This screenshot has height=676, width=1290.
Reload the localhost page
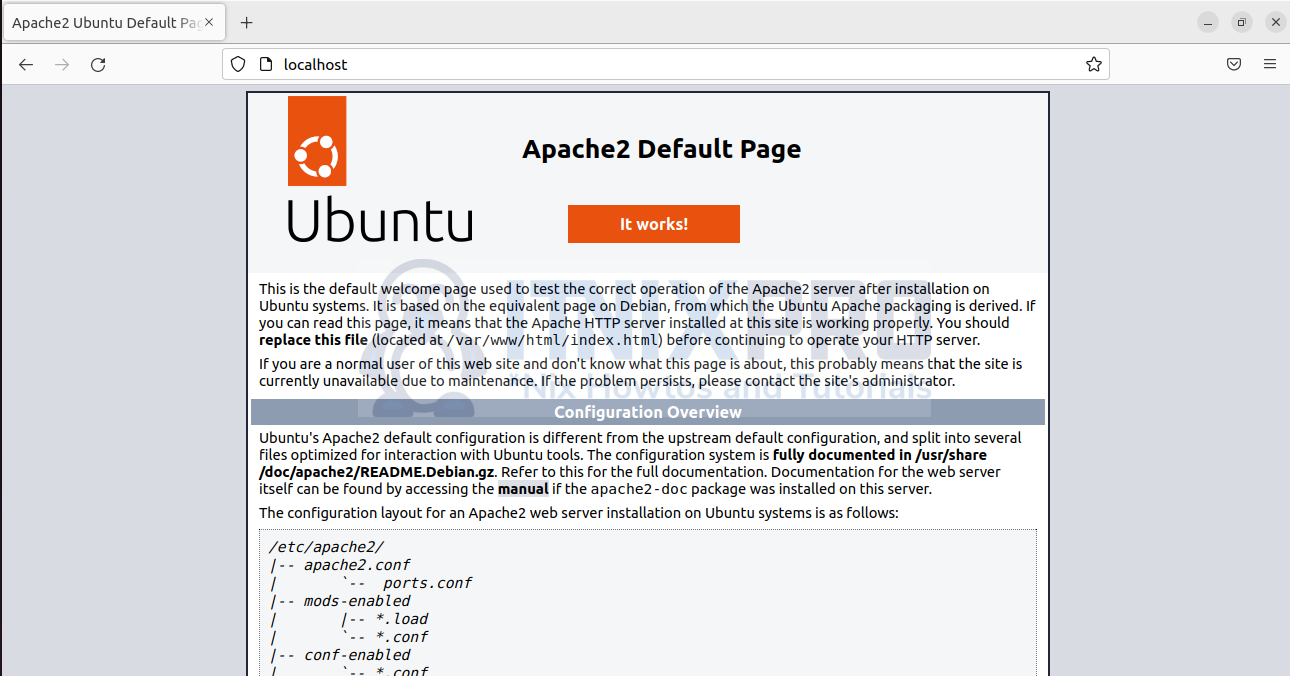point(98,64)
